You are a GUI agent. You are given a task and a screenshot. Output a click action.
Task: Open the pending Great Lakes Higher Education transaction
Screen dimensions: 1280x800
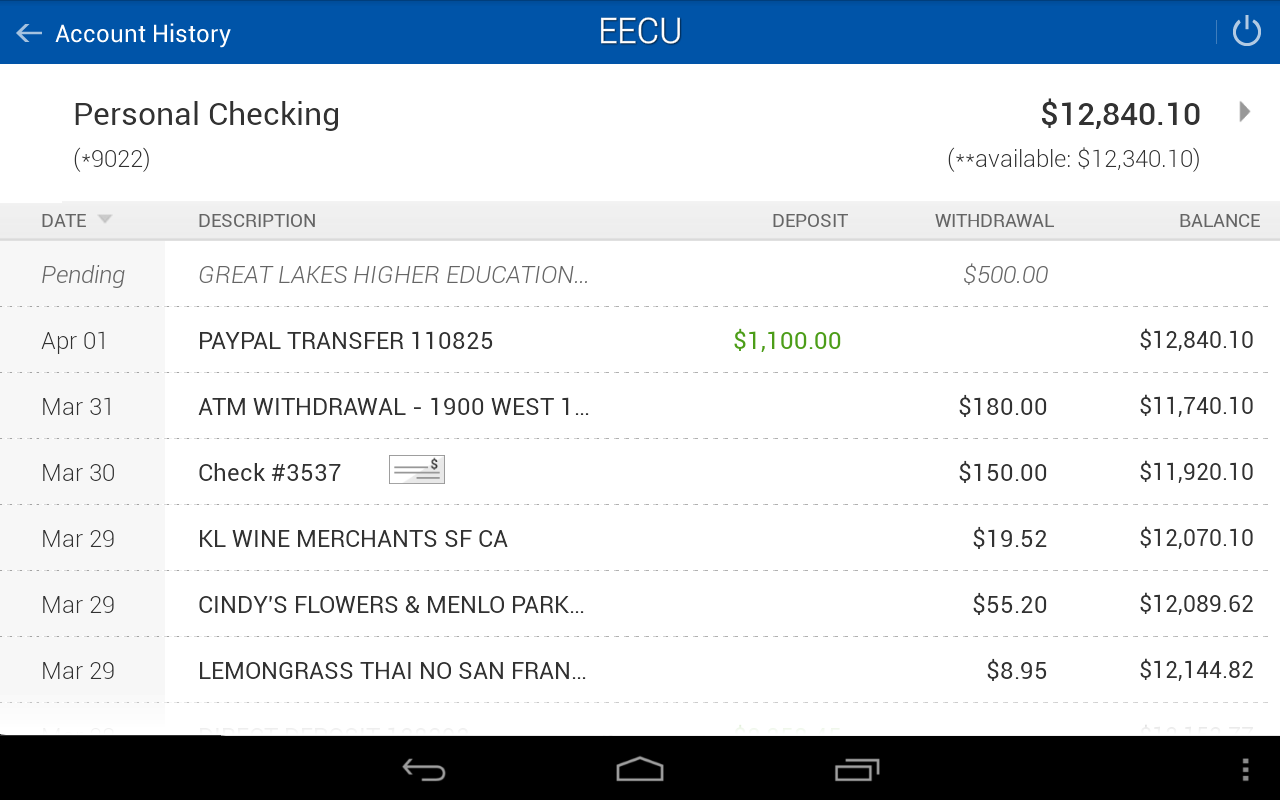[393, 275]
